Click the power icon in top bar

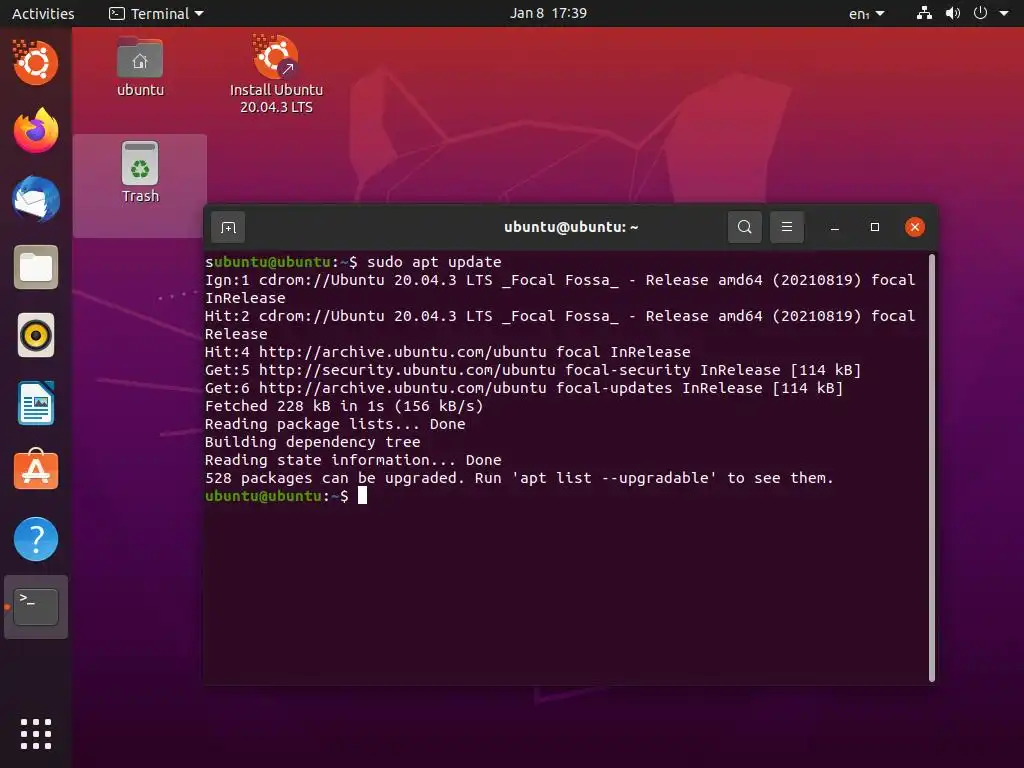click(x=980, y=13)
